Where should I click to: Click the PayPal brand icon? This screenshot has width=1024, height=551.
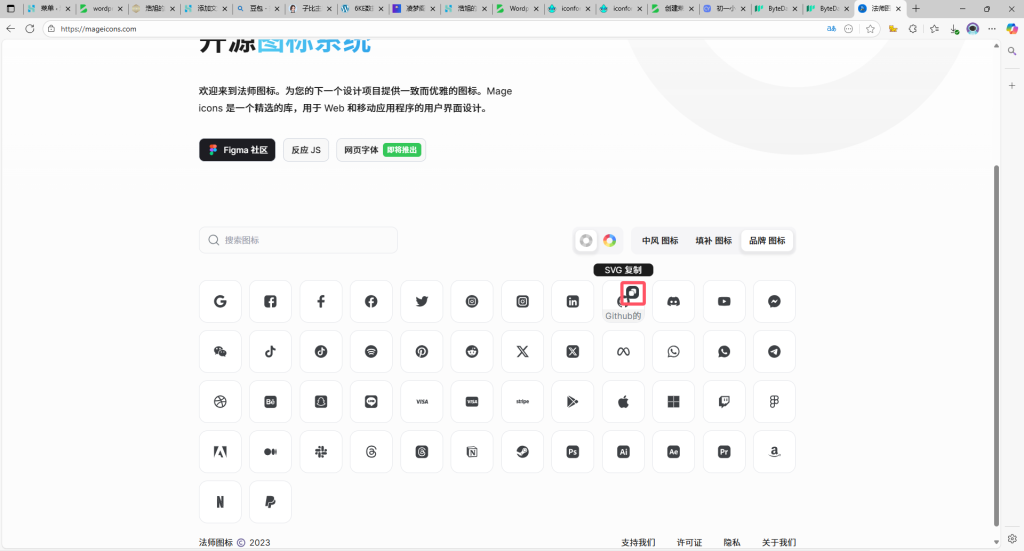point(270,502)
